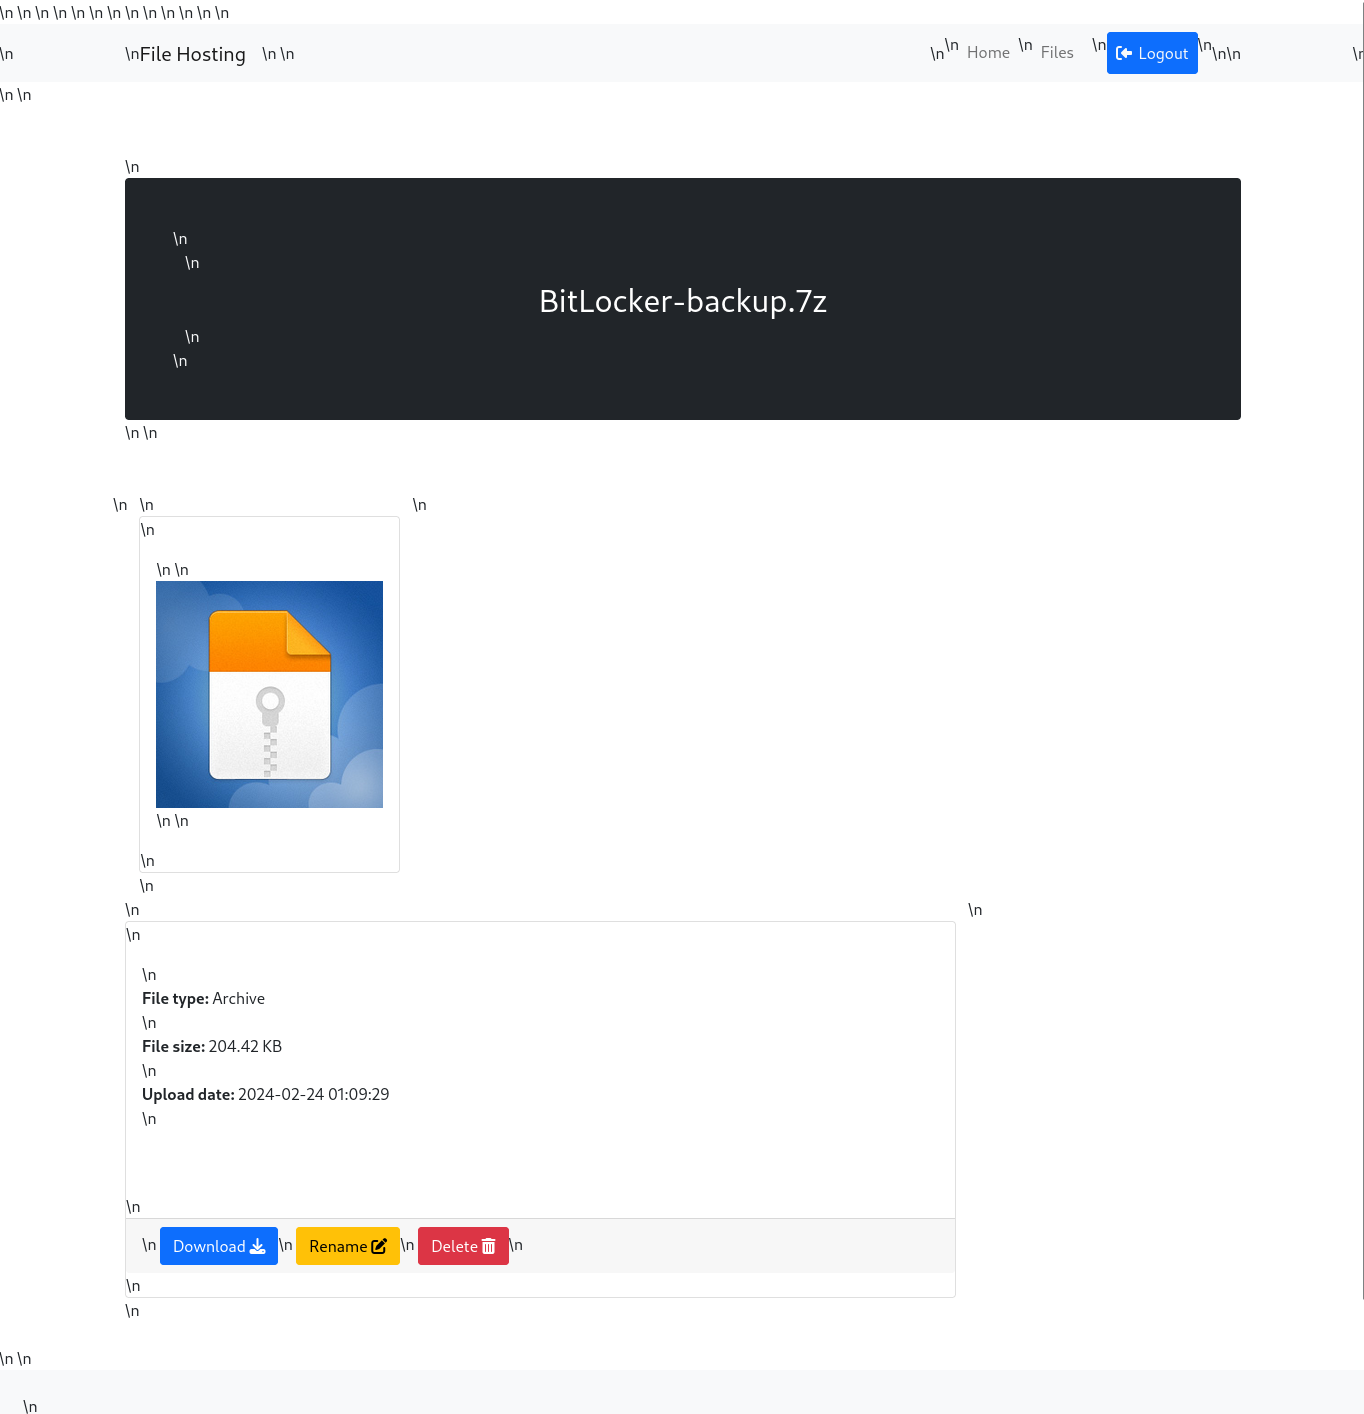Click the File Hosting brand link

pyautogui.click(x=192, y=54)
